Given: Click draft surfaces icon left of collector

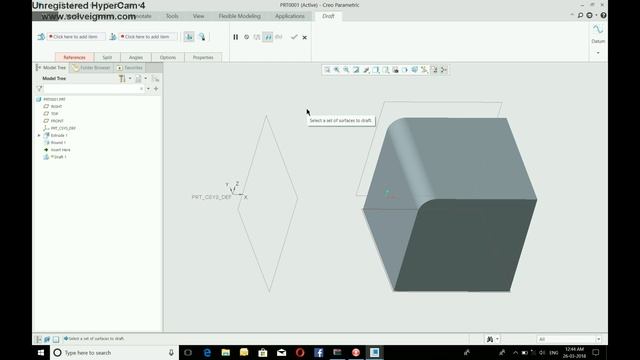Looking at the screenshot, I should click(x=41, y=37).
